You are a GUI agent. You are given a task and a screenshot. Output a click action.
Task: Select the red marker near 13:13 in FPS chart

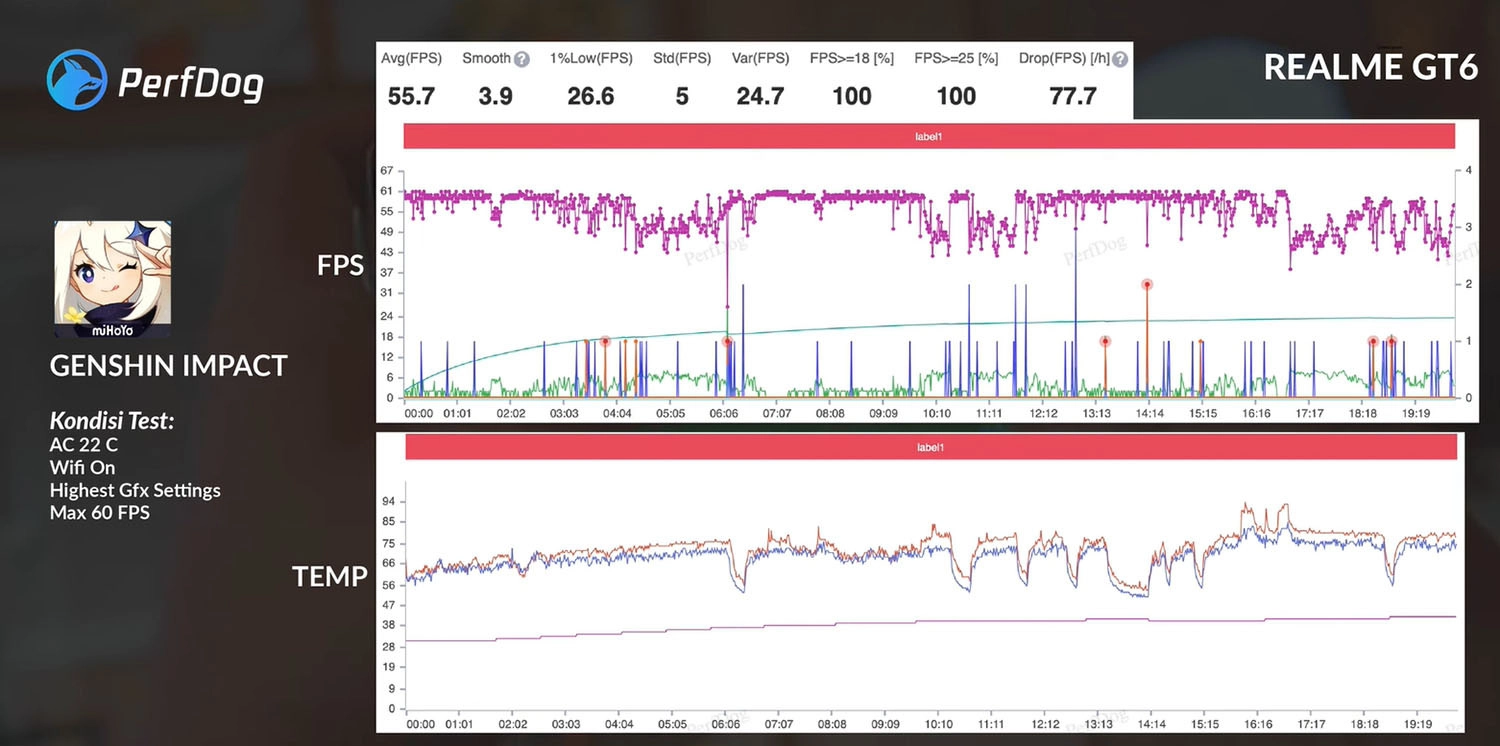pos(1105,341)
